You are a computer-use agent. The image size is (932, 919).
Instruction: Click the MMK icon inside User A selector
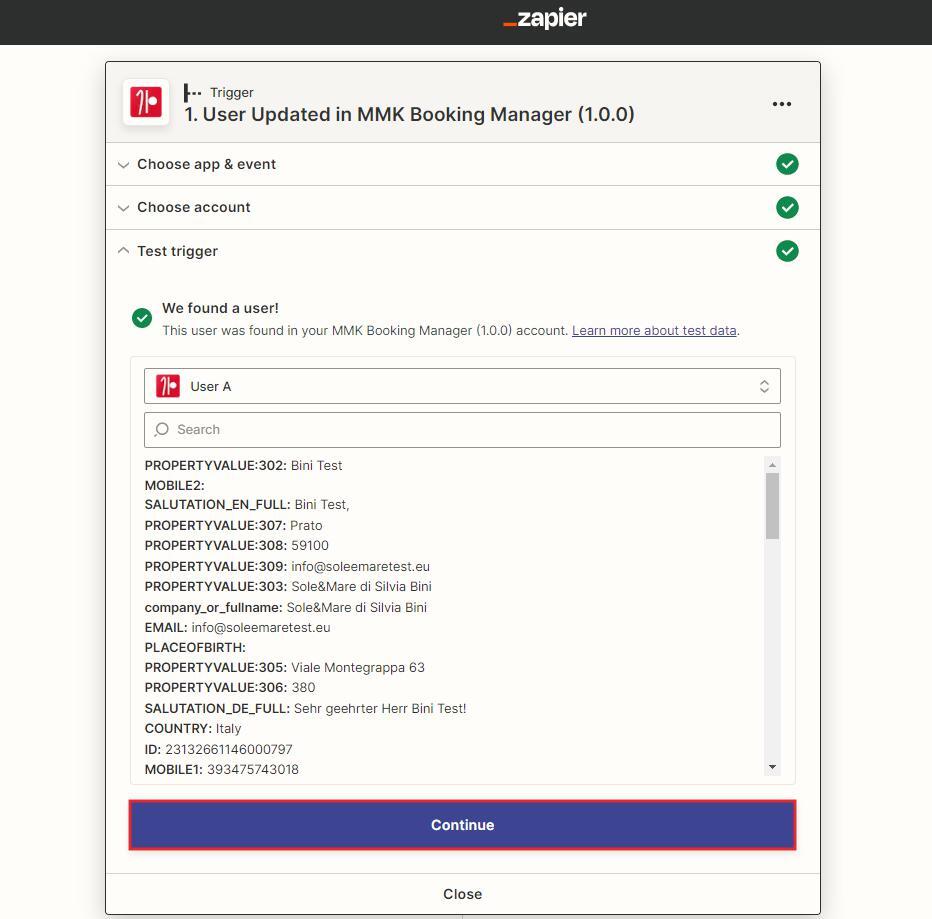pyautogui.click(x=168, y=386)
